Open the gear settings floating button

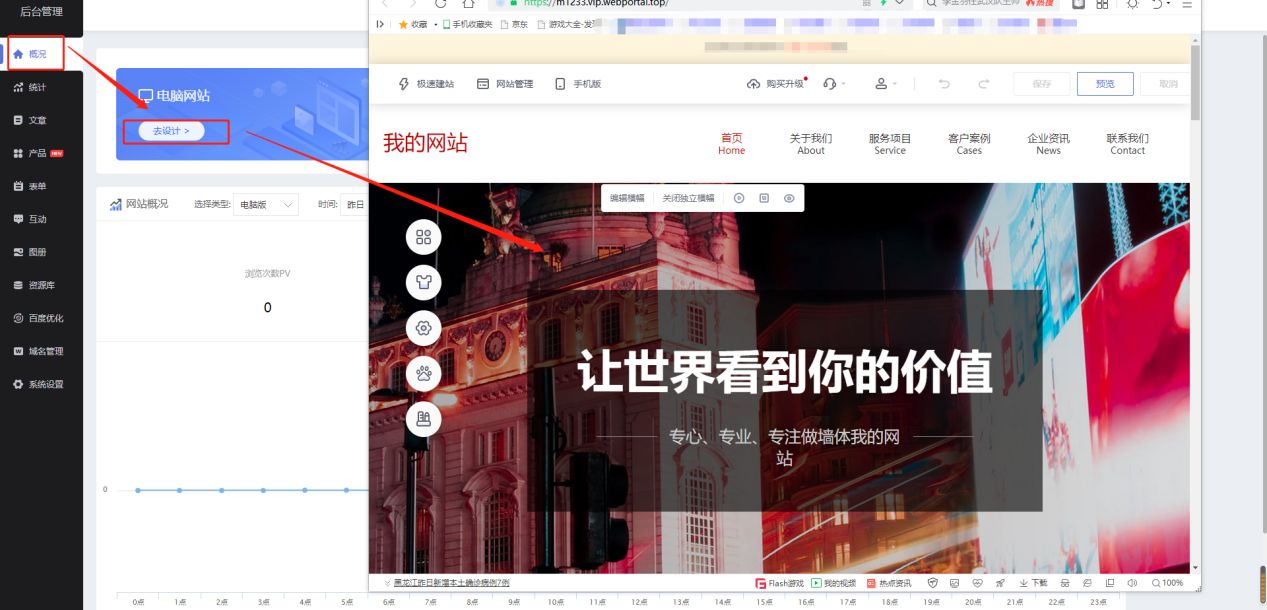click(423, 328)
